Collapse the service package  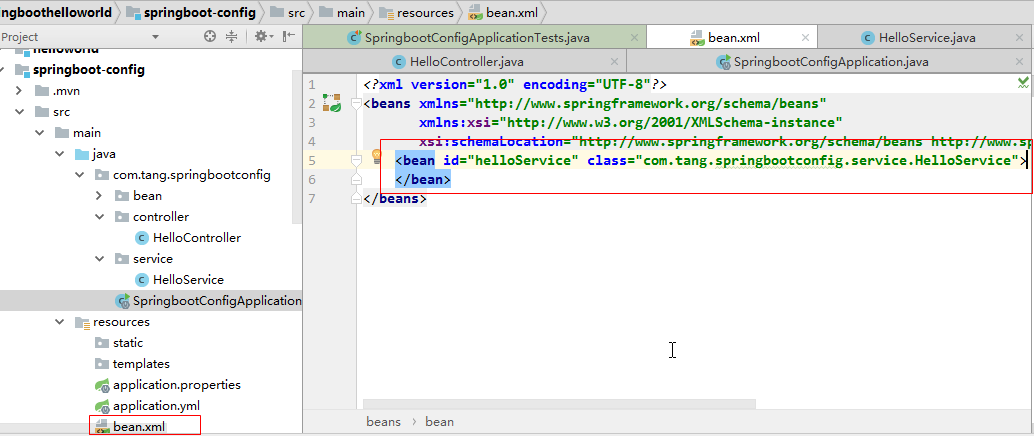(x=100, y=259)
